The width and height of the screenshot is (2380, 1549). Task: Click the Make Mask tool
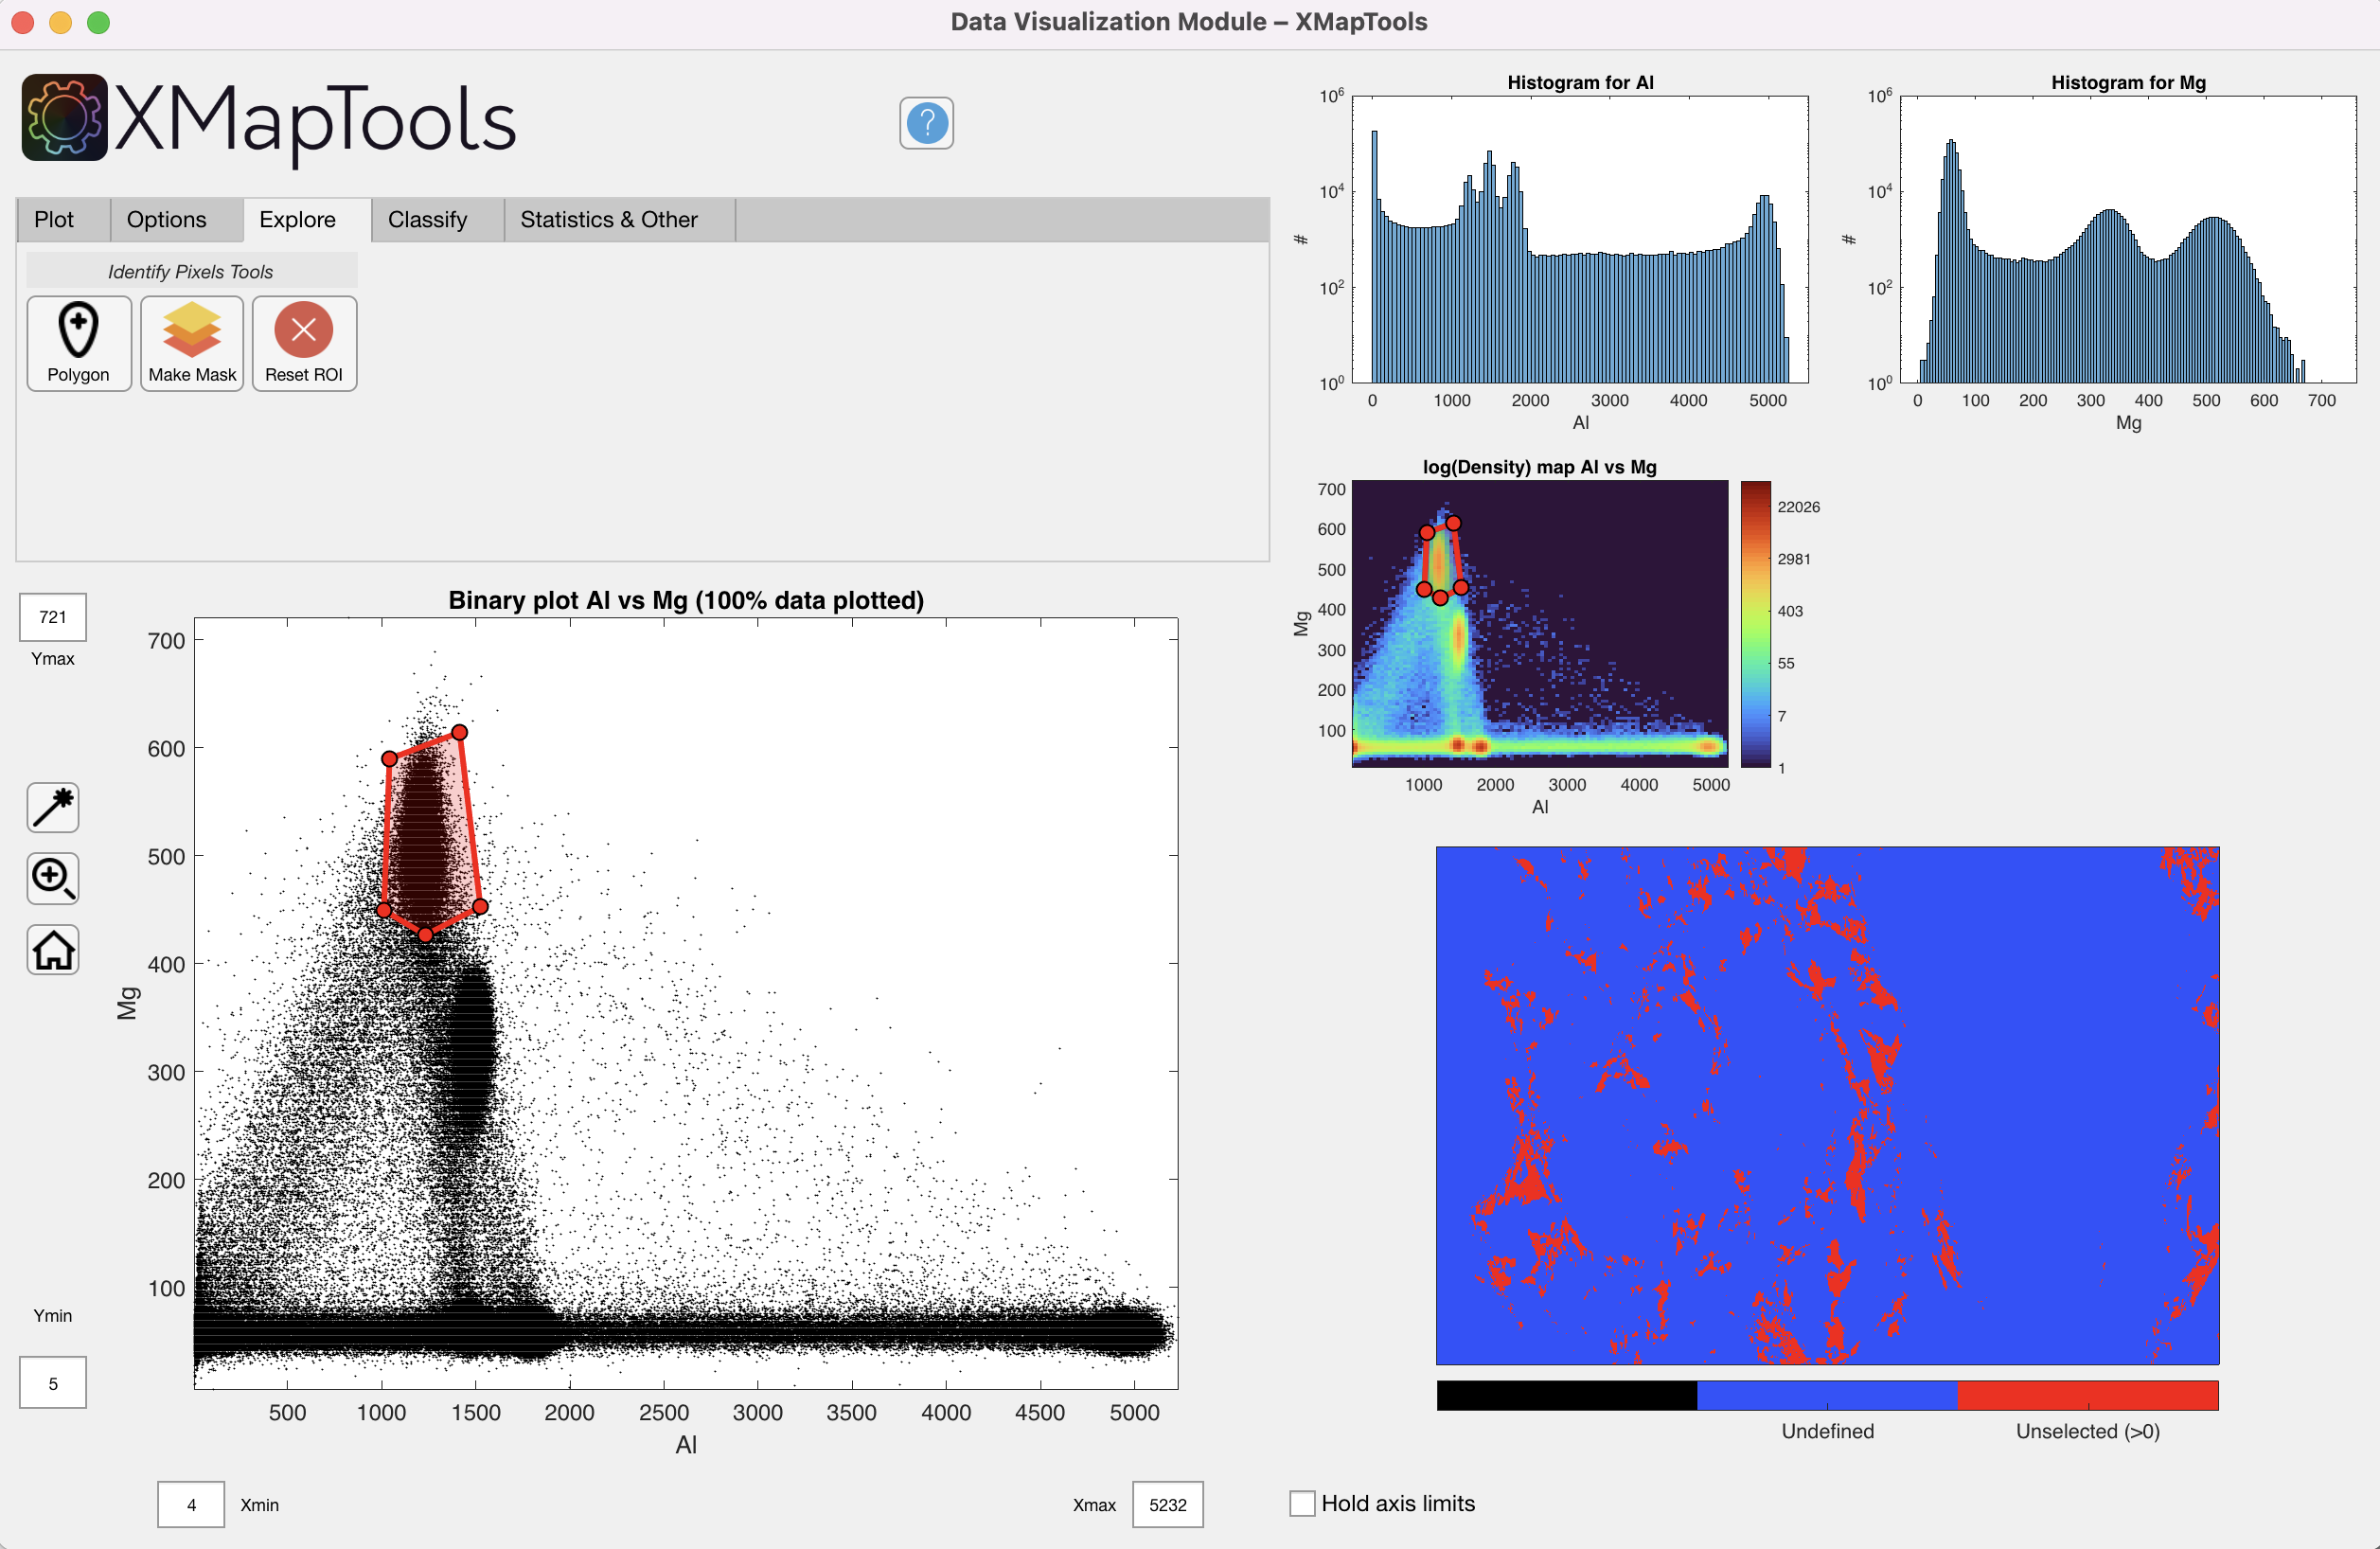tap(191, 343)
